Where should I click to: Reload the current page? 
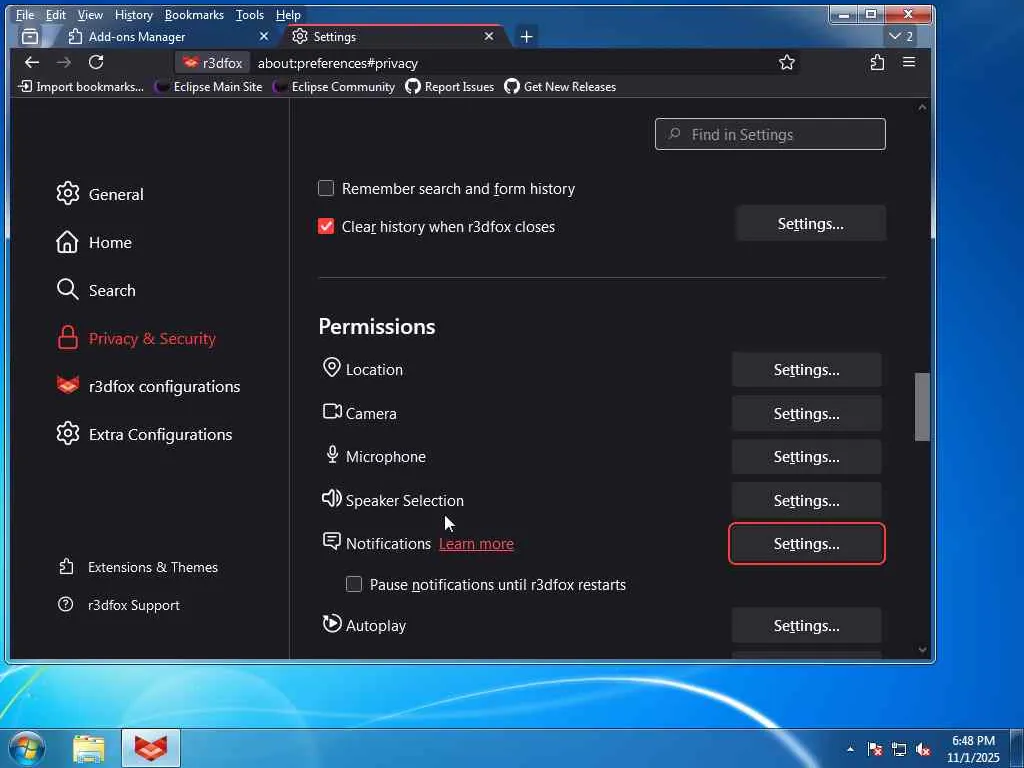96,63
